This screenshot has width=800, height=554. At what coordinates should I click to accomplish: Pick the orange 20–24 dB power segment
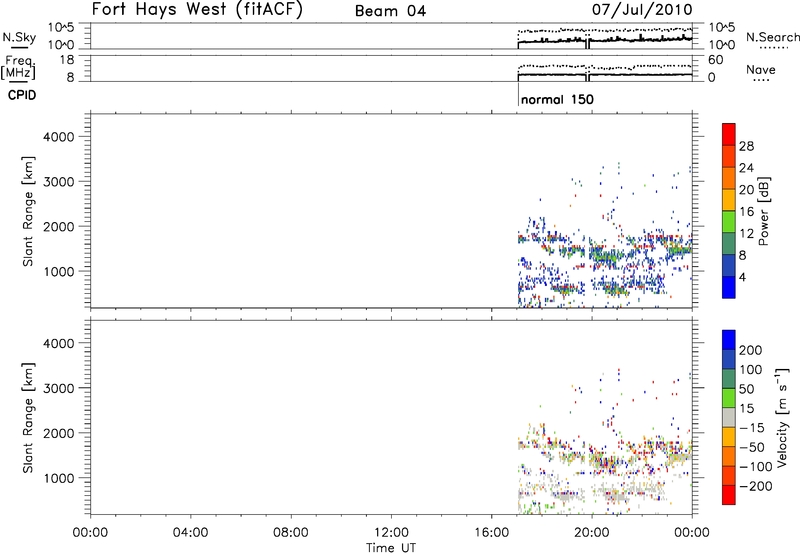729,178
